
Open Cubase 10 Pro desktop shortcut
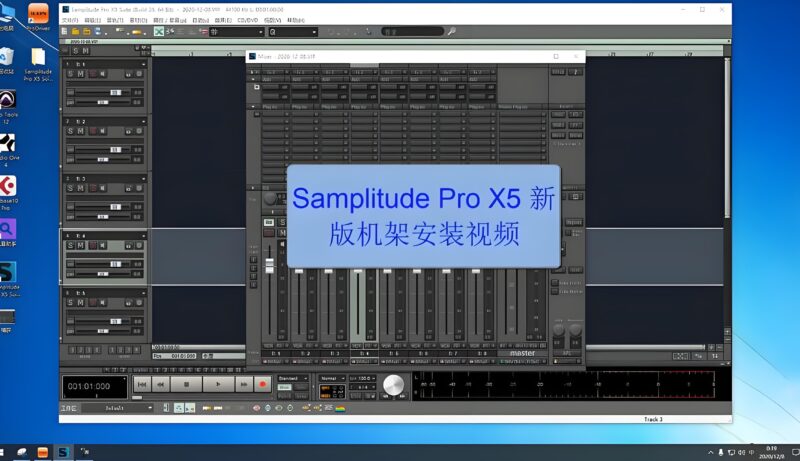click(x=8, y=193)
